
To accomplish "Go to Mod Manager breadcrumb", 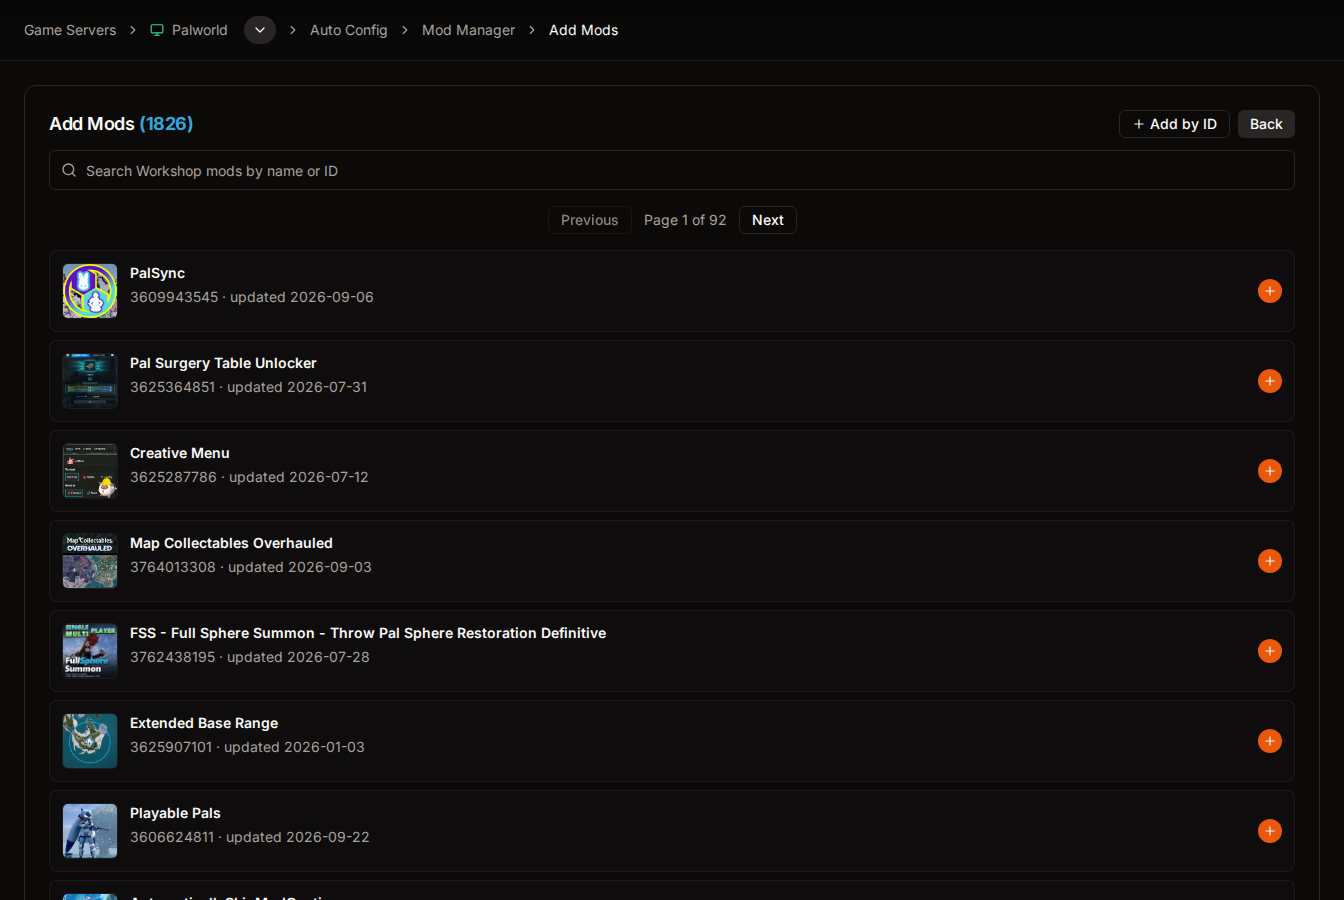I will click(x=468, y=30).
